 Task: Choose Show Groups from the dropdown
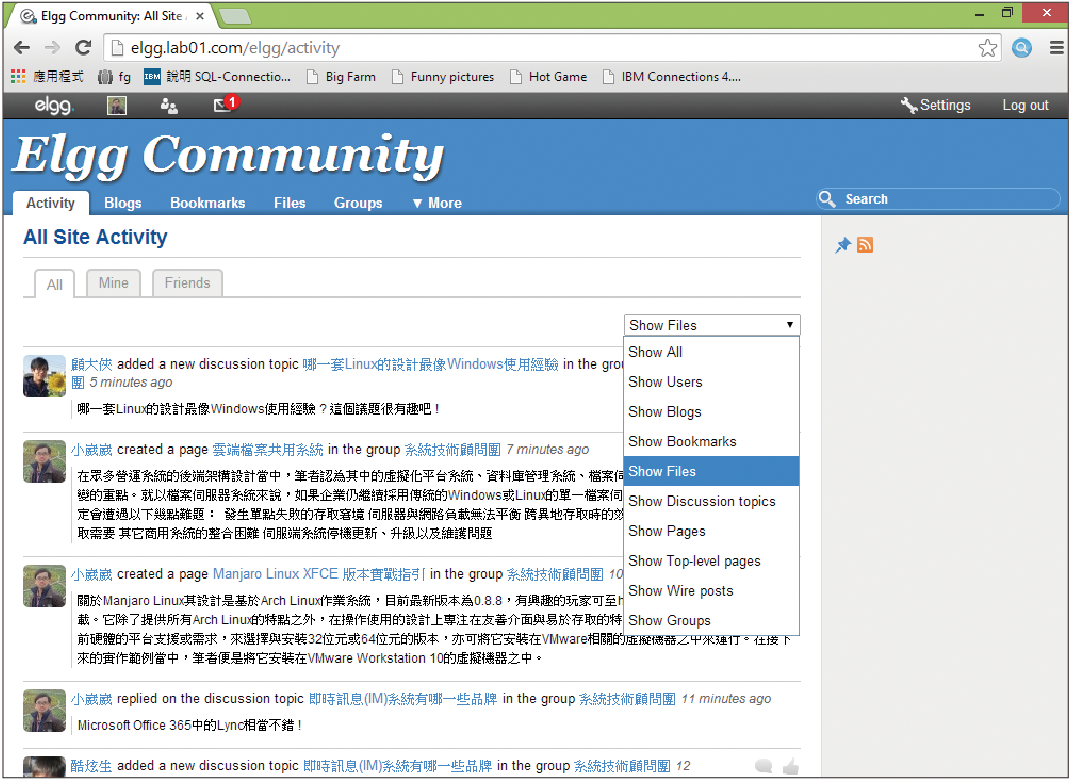coord(712,620)
